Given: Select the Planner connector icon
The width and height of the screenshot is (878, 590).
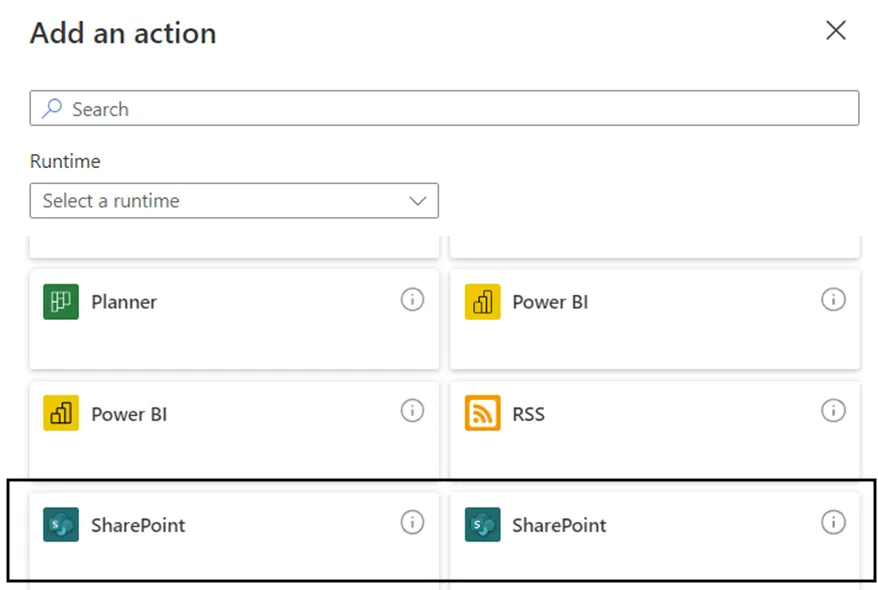Looking at the screenshot, I should pos(62,302).
